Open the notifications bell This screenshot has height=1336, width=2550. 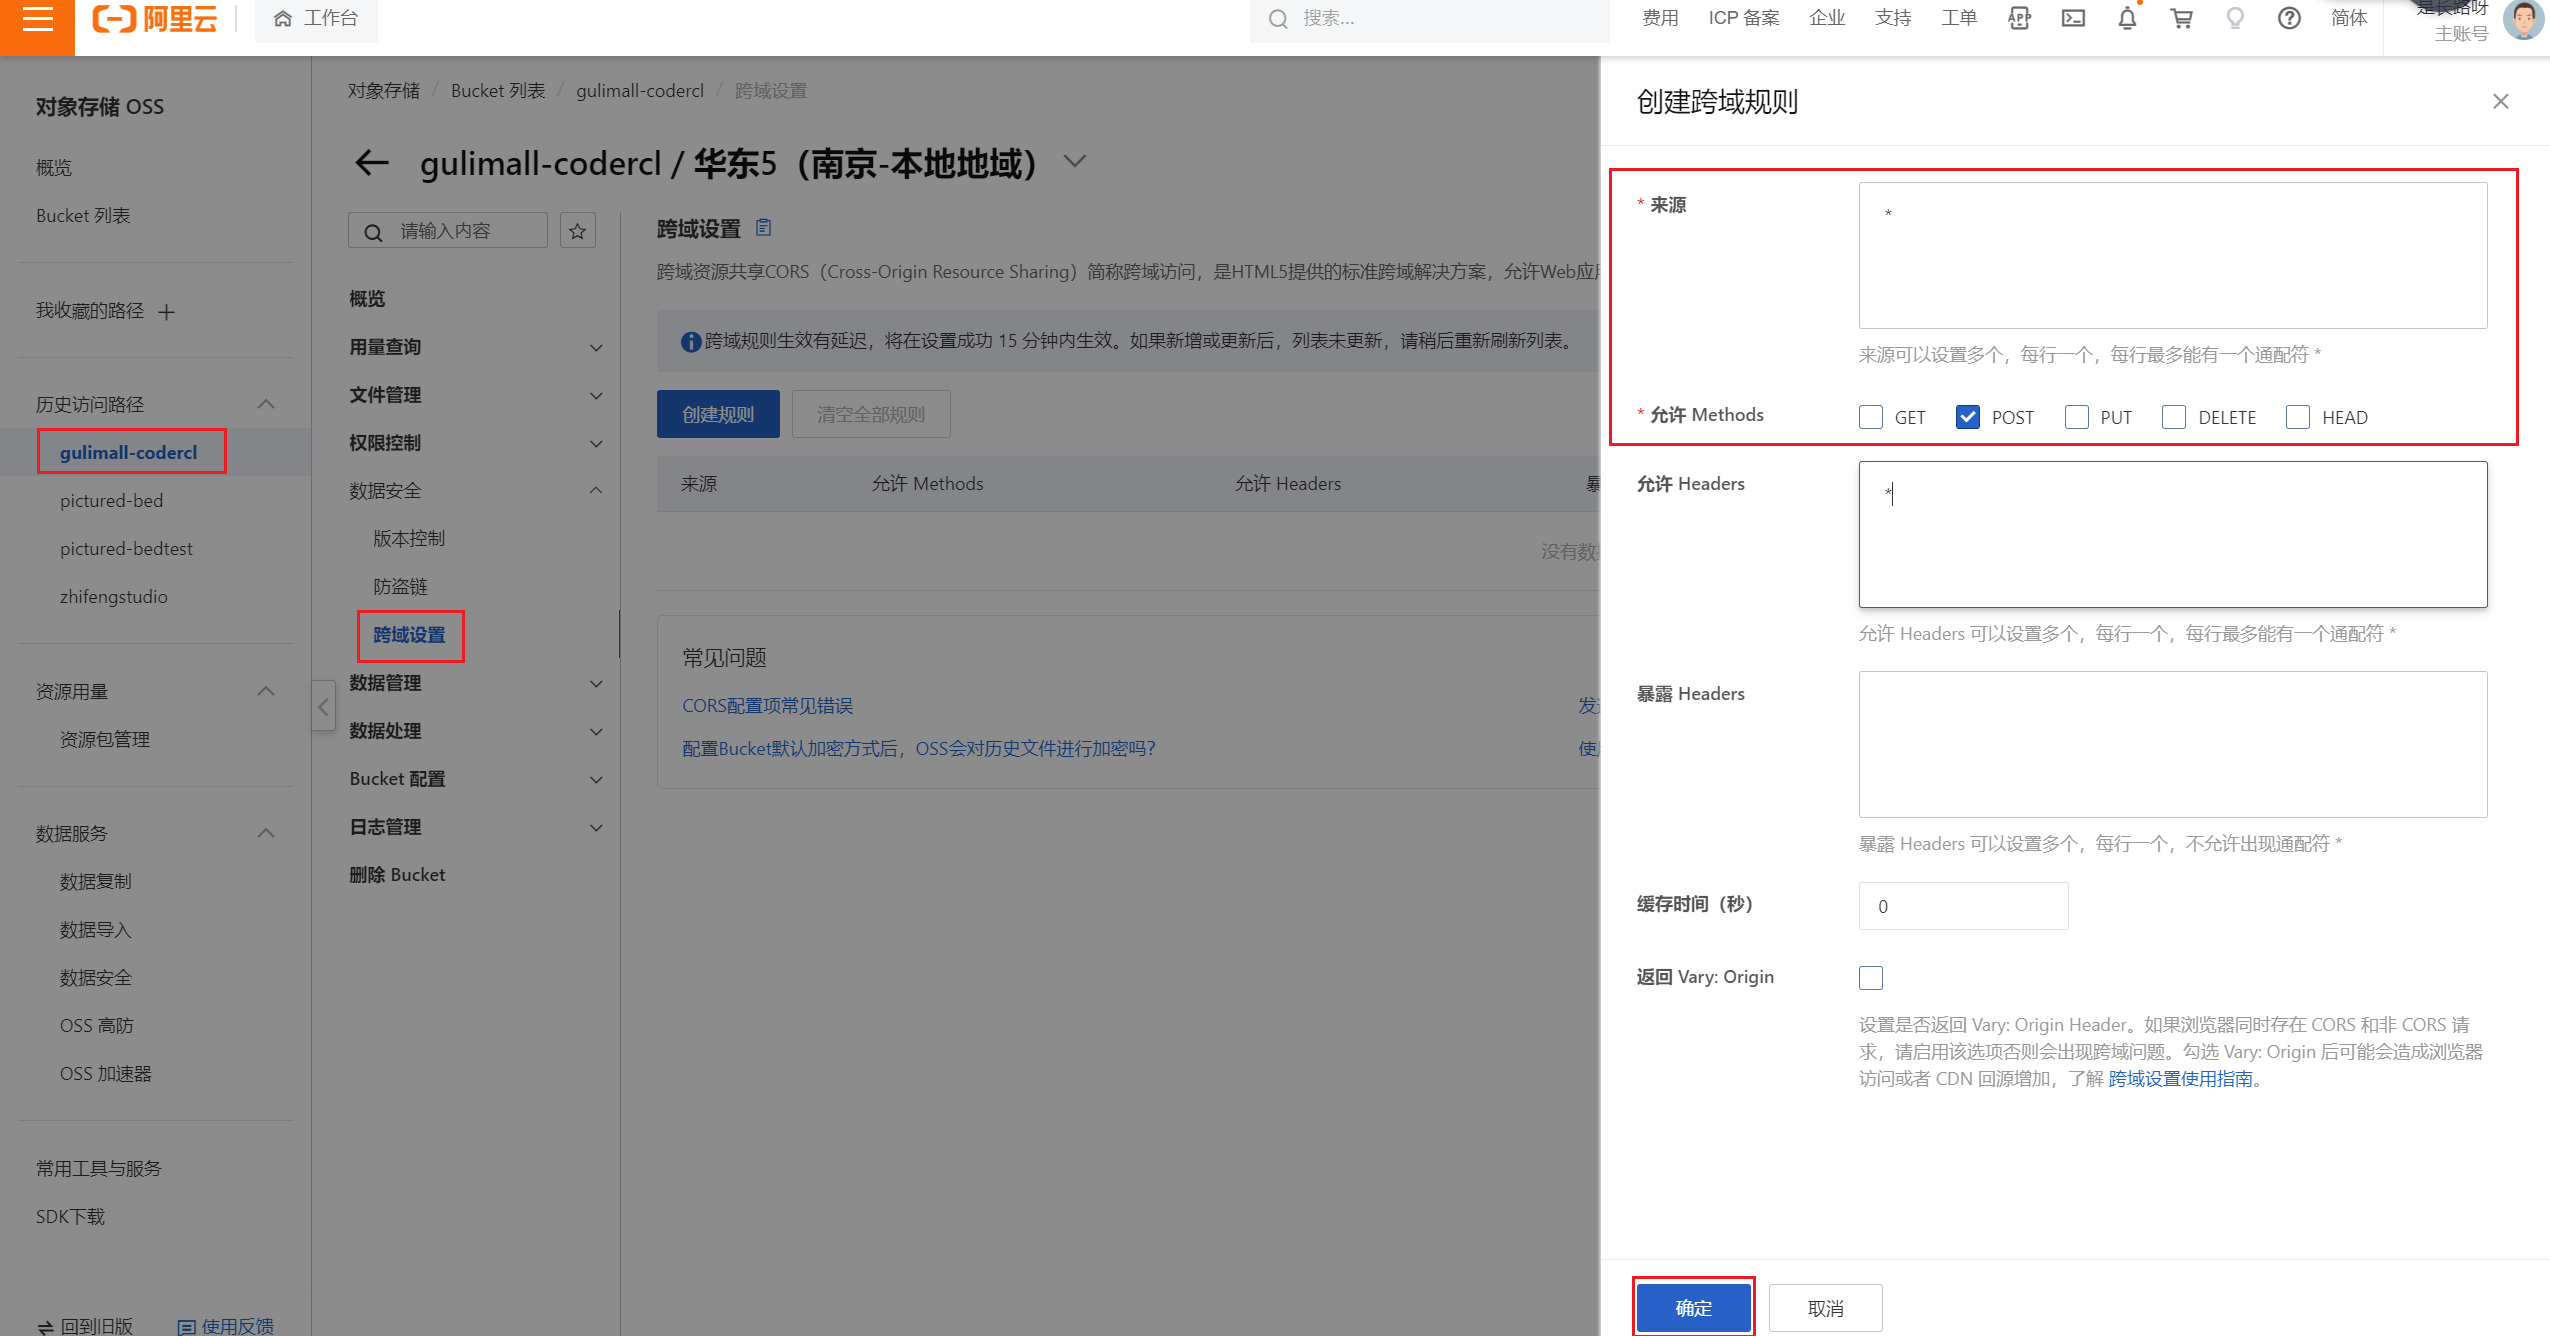coord(2127,18)
